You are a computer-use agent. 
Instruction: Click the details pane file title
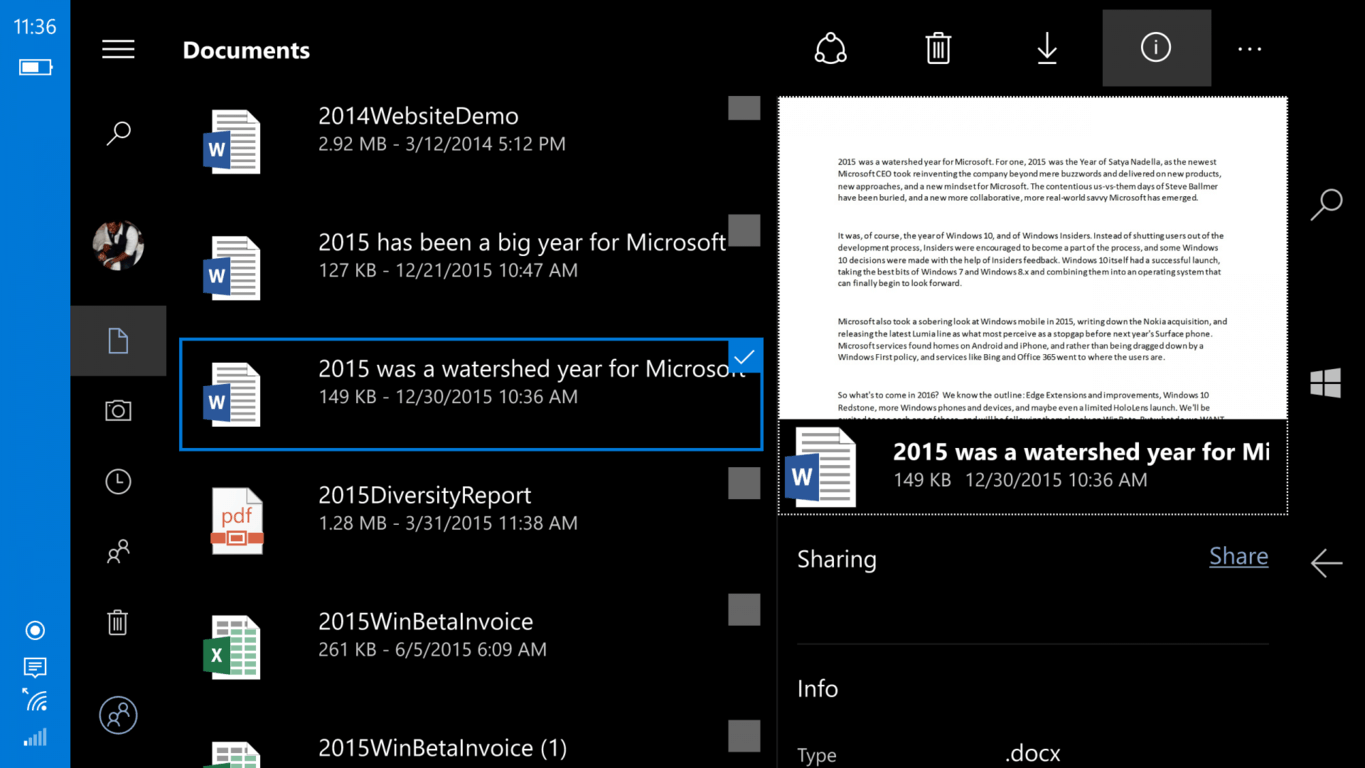click(x=1081, y=452)
